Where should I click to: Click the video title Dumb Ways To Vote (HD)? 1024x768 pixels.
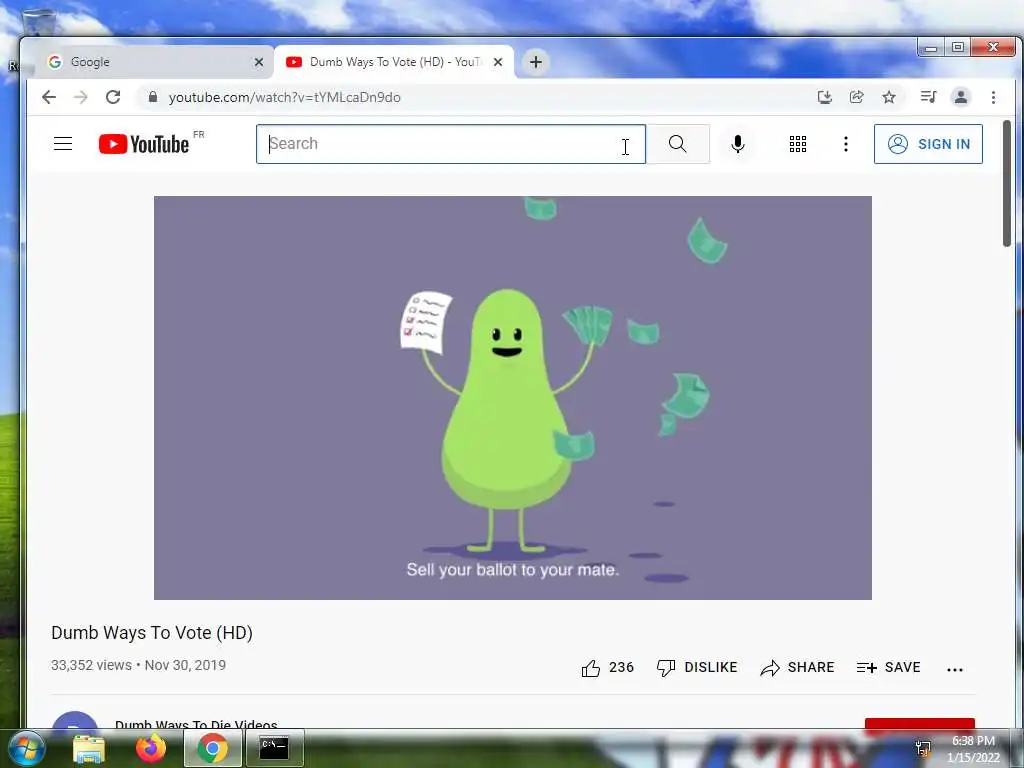coord(152,633)
